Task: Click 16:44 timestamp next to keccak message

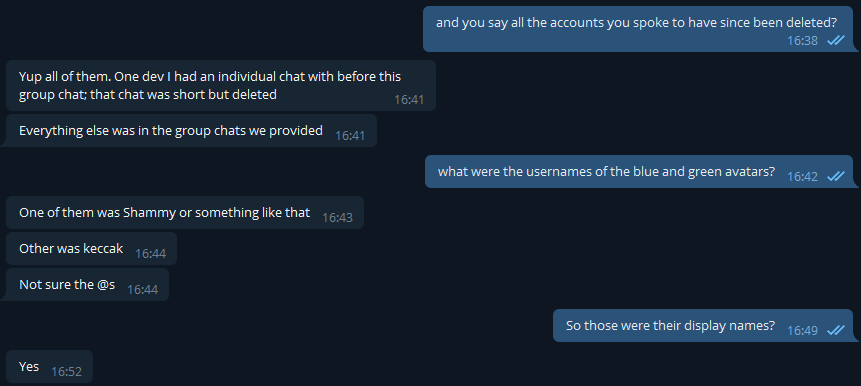Action: point(150,254)
